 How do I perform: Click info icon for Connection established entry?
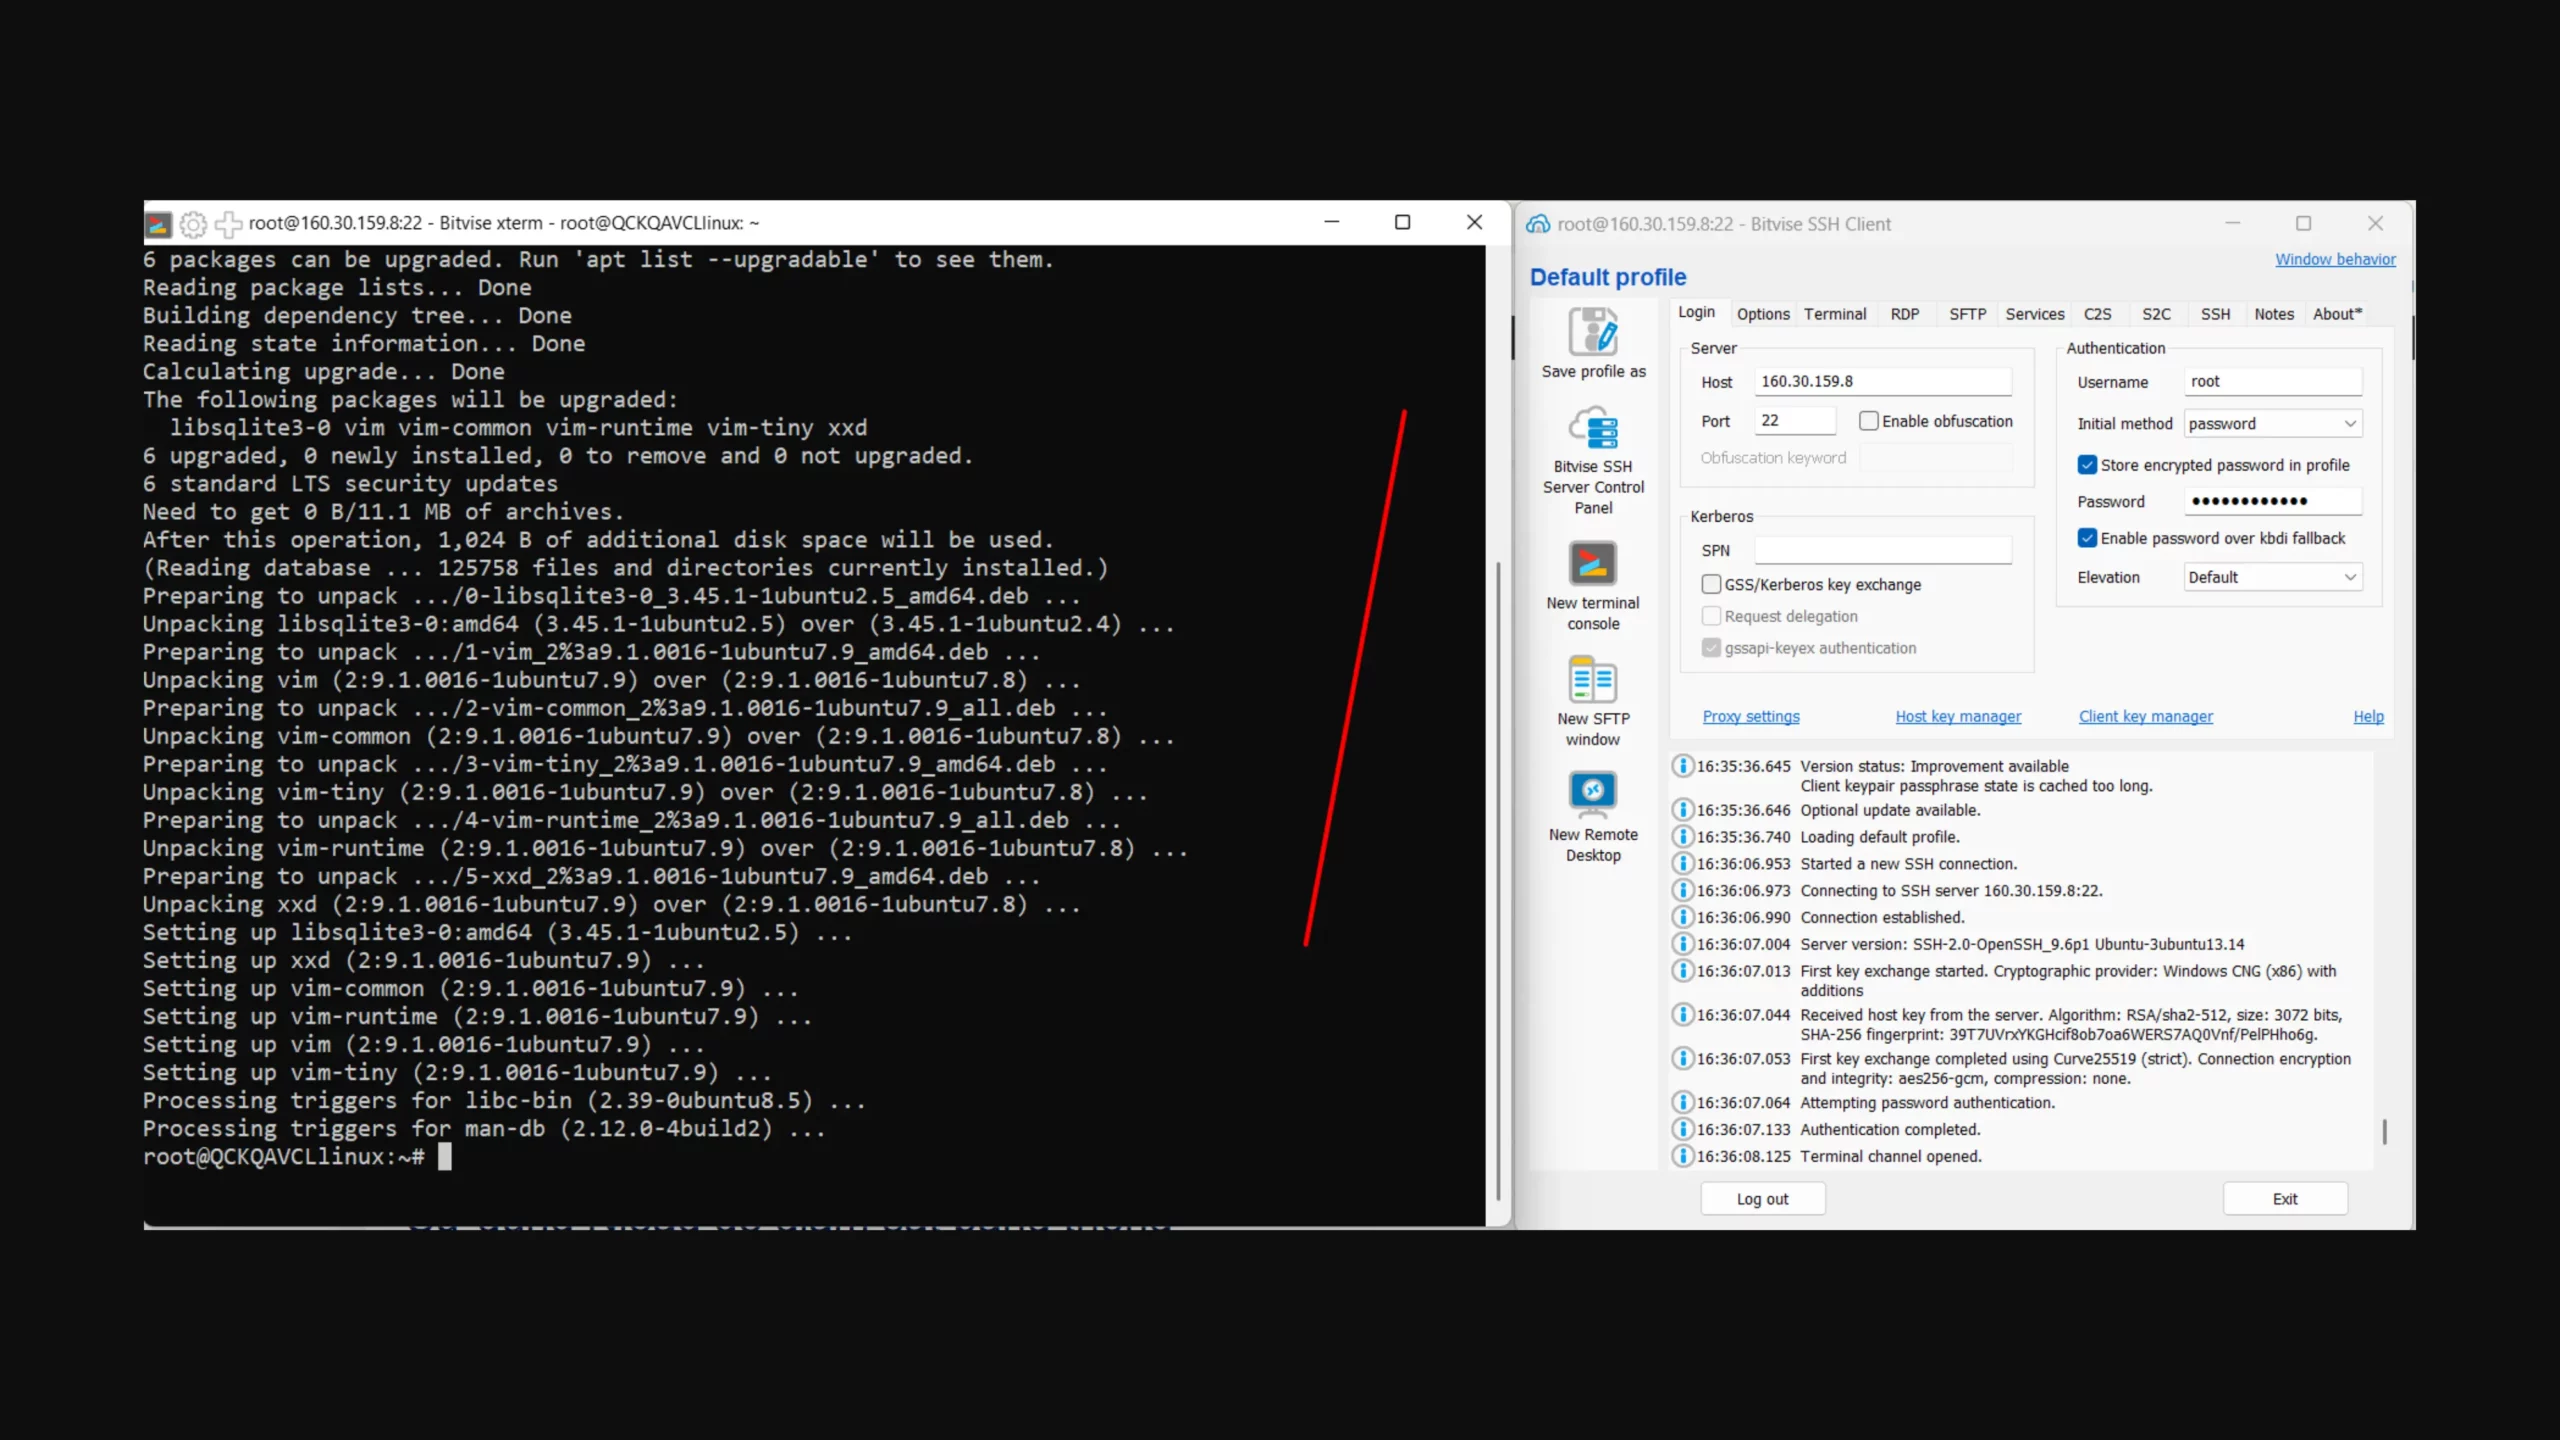[x=1683, y=917]
